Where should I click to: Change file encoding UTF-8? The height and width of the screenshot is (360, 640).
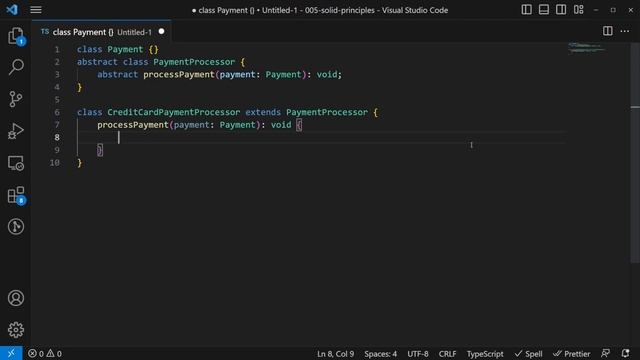418,354
